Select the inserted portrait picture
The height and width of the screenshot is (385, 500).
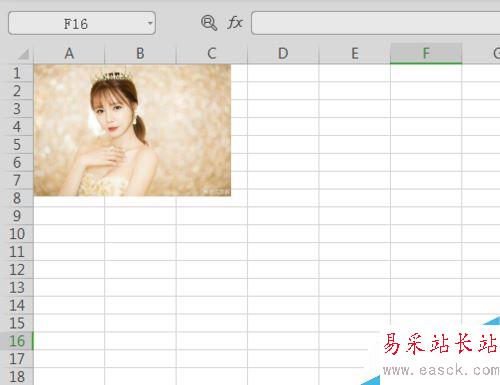pyautogui.click(x=132, y=130)
